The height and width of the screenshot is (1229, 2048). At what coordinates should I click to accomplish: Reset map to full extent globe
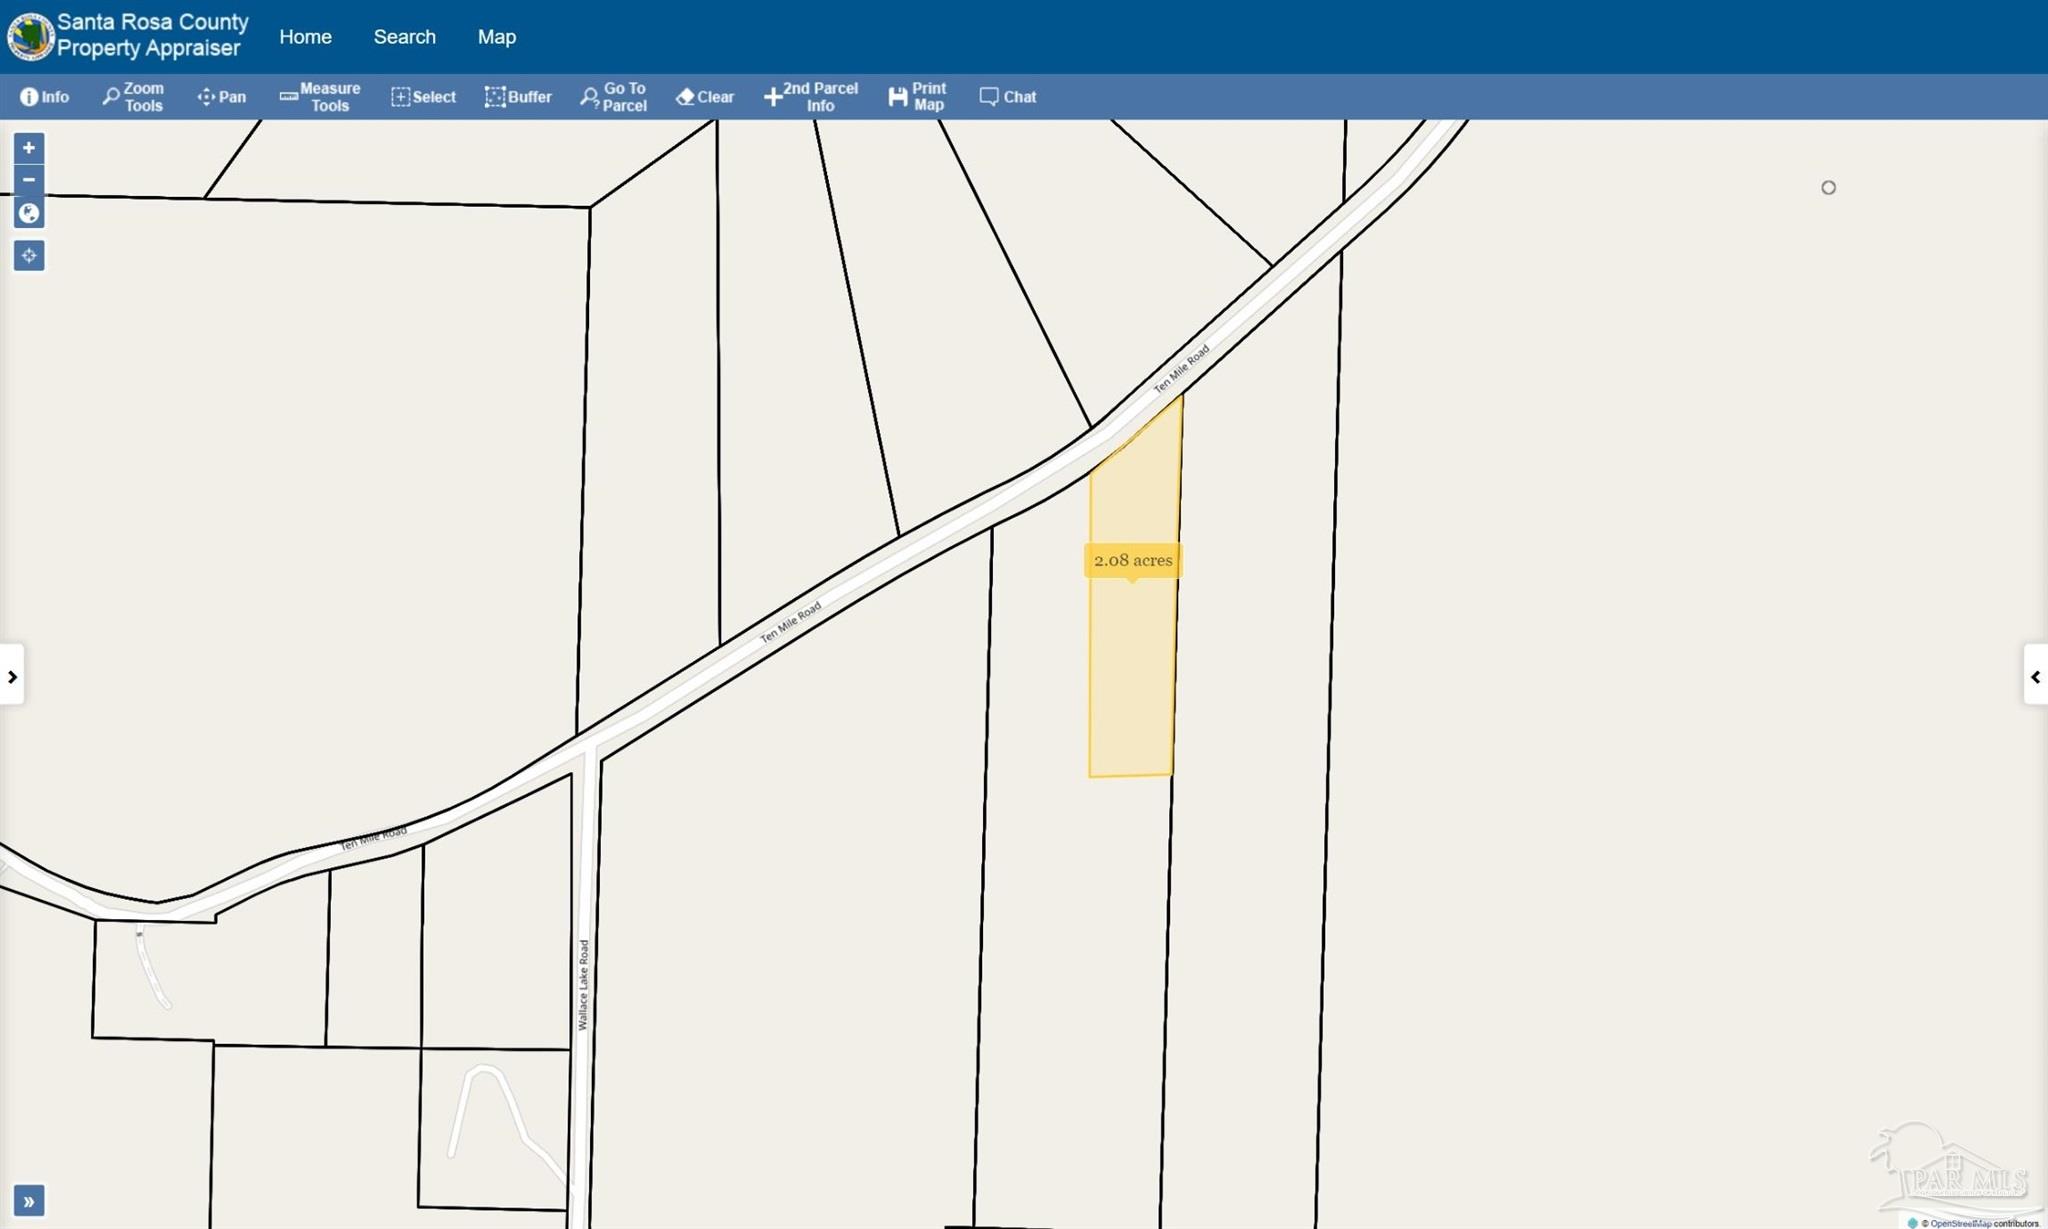pyautogui.click(x=29, y=213)
